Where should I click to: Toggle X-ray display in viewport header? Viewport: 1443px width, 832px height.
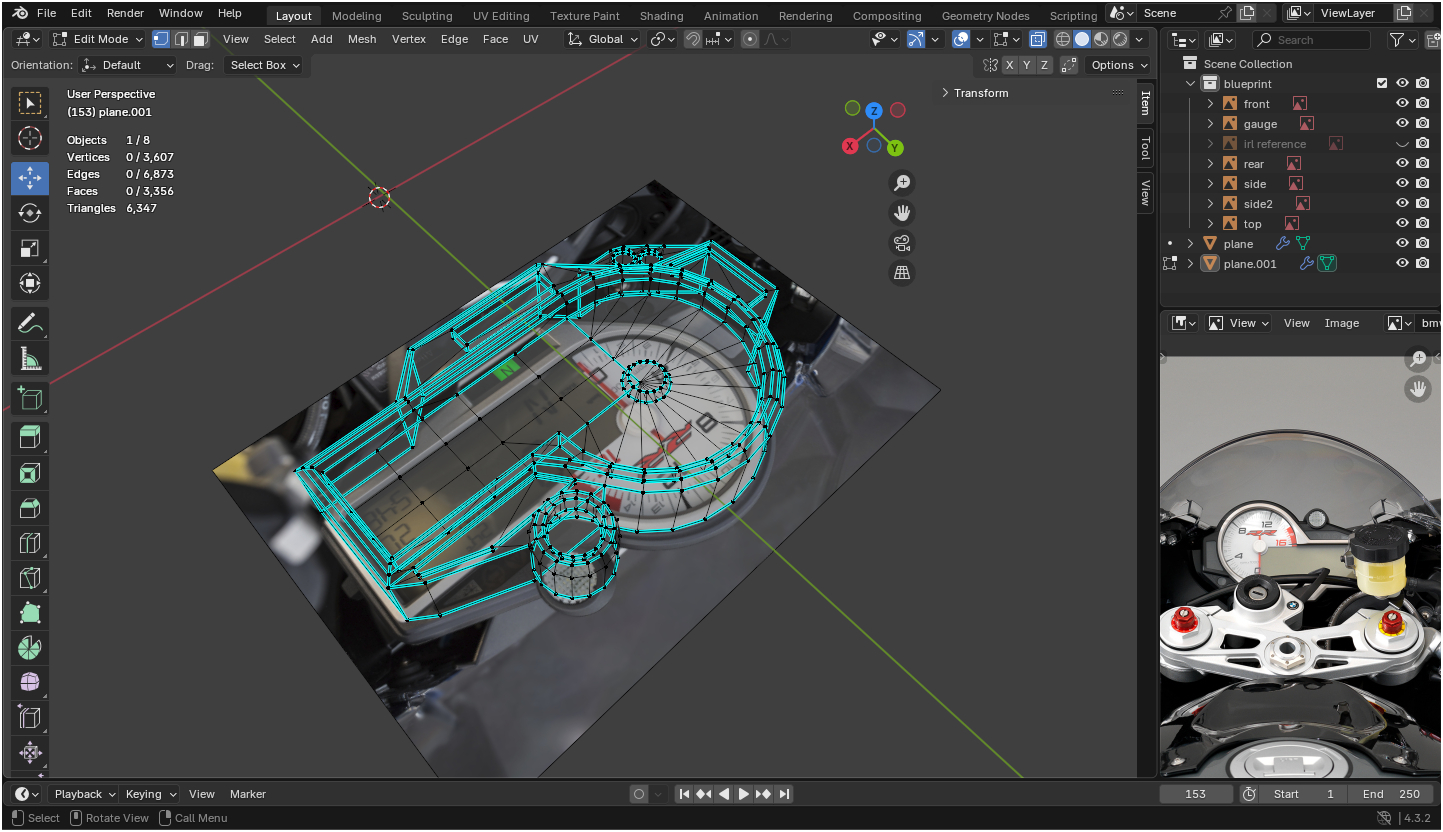click(1037, 39)
